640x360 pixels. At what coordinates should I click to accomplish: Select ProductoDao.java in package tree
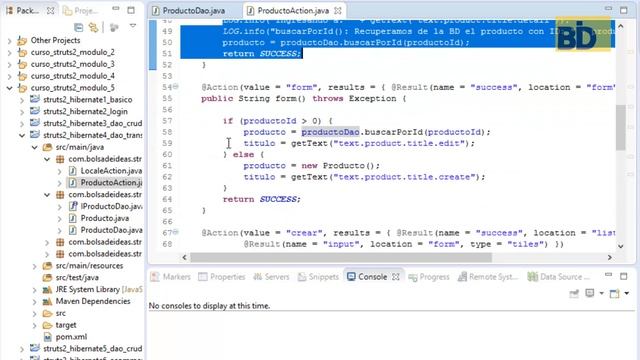click(x=111, y=230)
